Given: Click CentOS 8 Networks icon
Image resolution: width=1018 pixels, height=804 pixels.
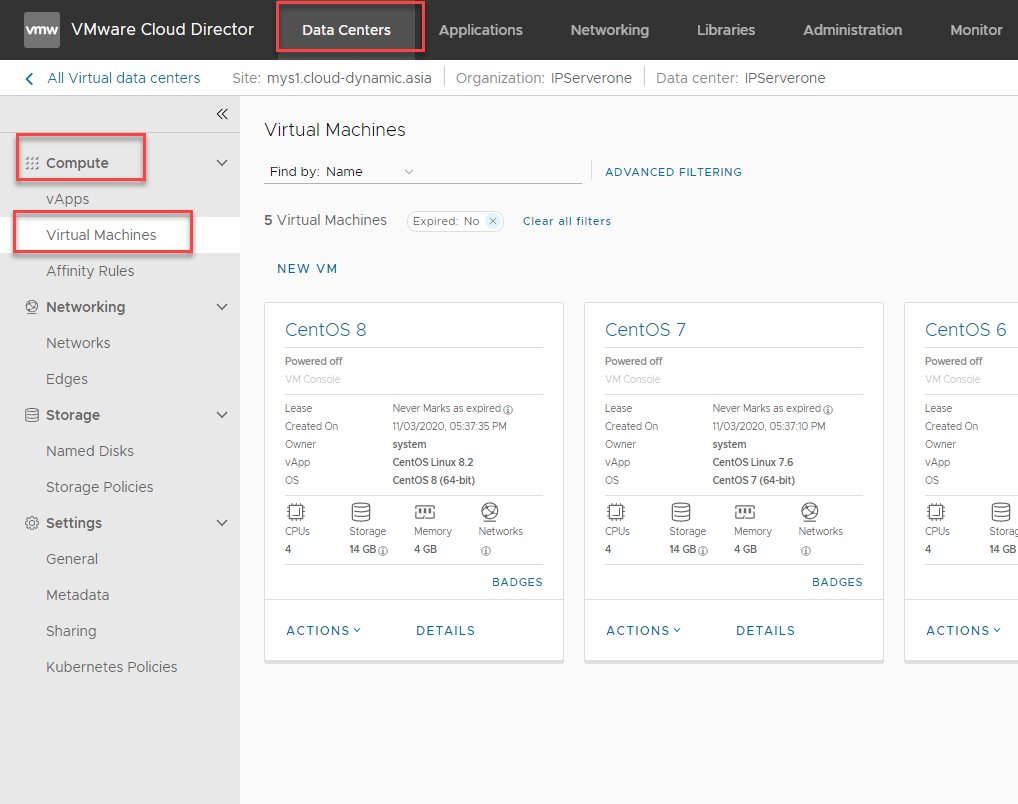Looking at the screenshot, I should [x=490, y=512].
